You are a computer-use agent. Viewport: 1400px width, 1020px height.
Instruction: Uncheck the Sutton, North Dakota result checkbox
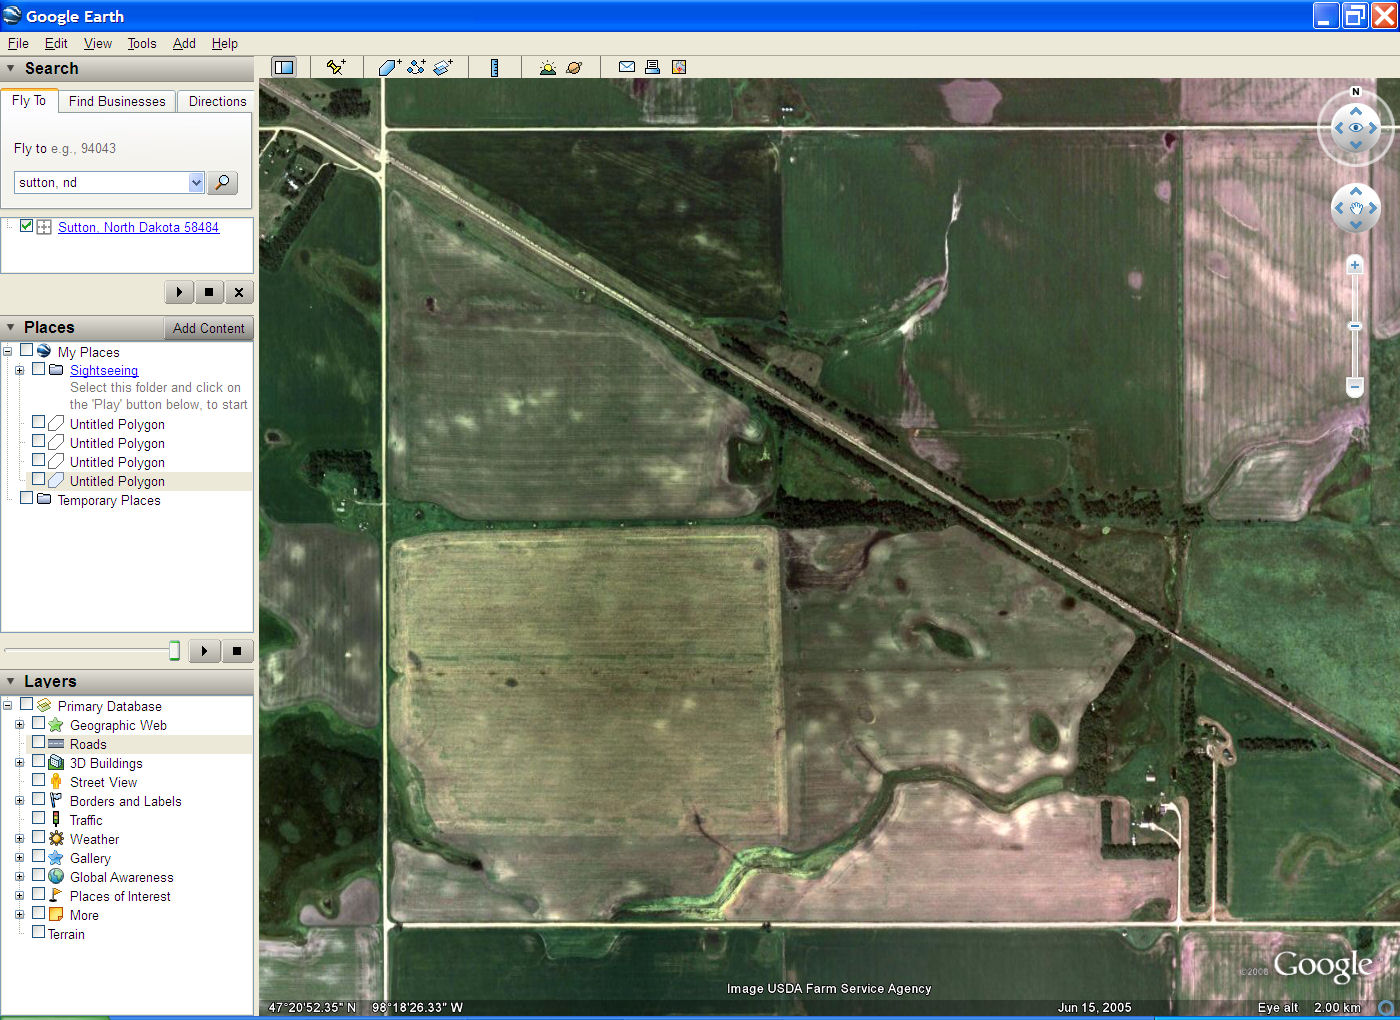(x=27, y=226)
